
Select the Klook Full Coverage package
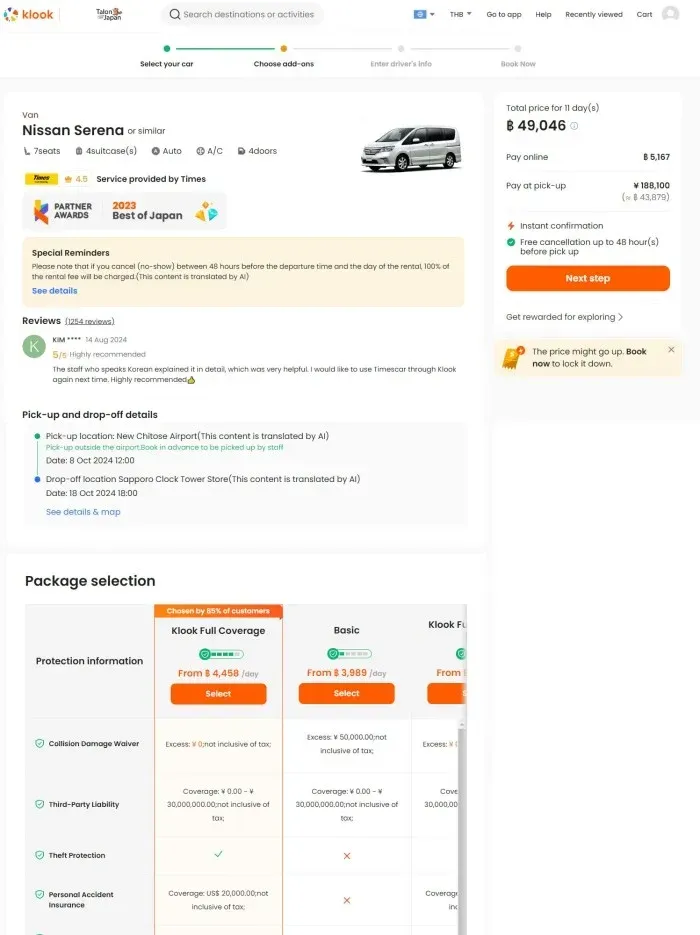218,693
